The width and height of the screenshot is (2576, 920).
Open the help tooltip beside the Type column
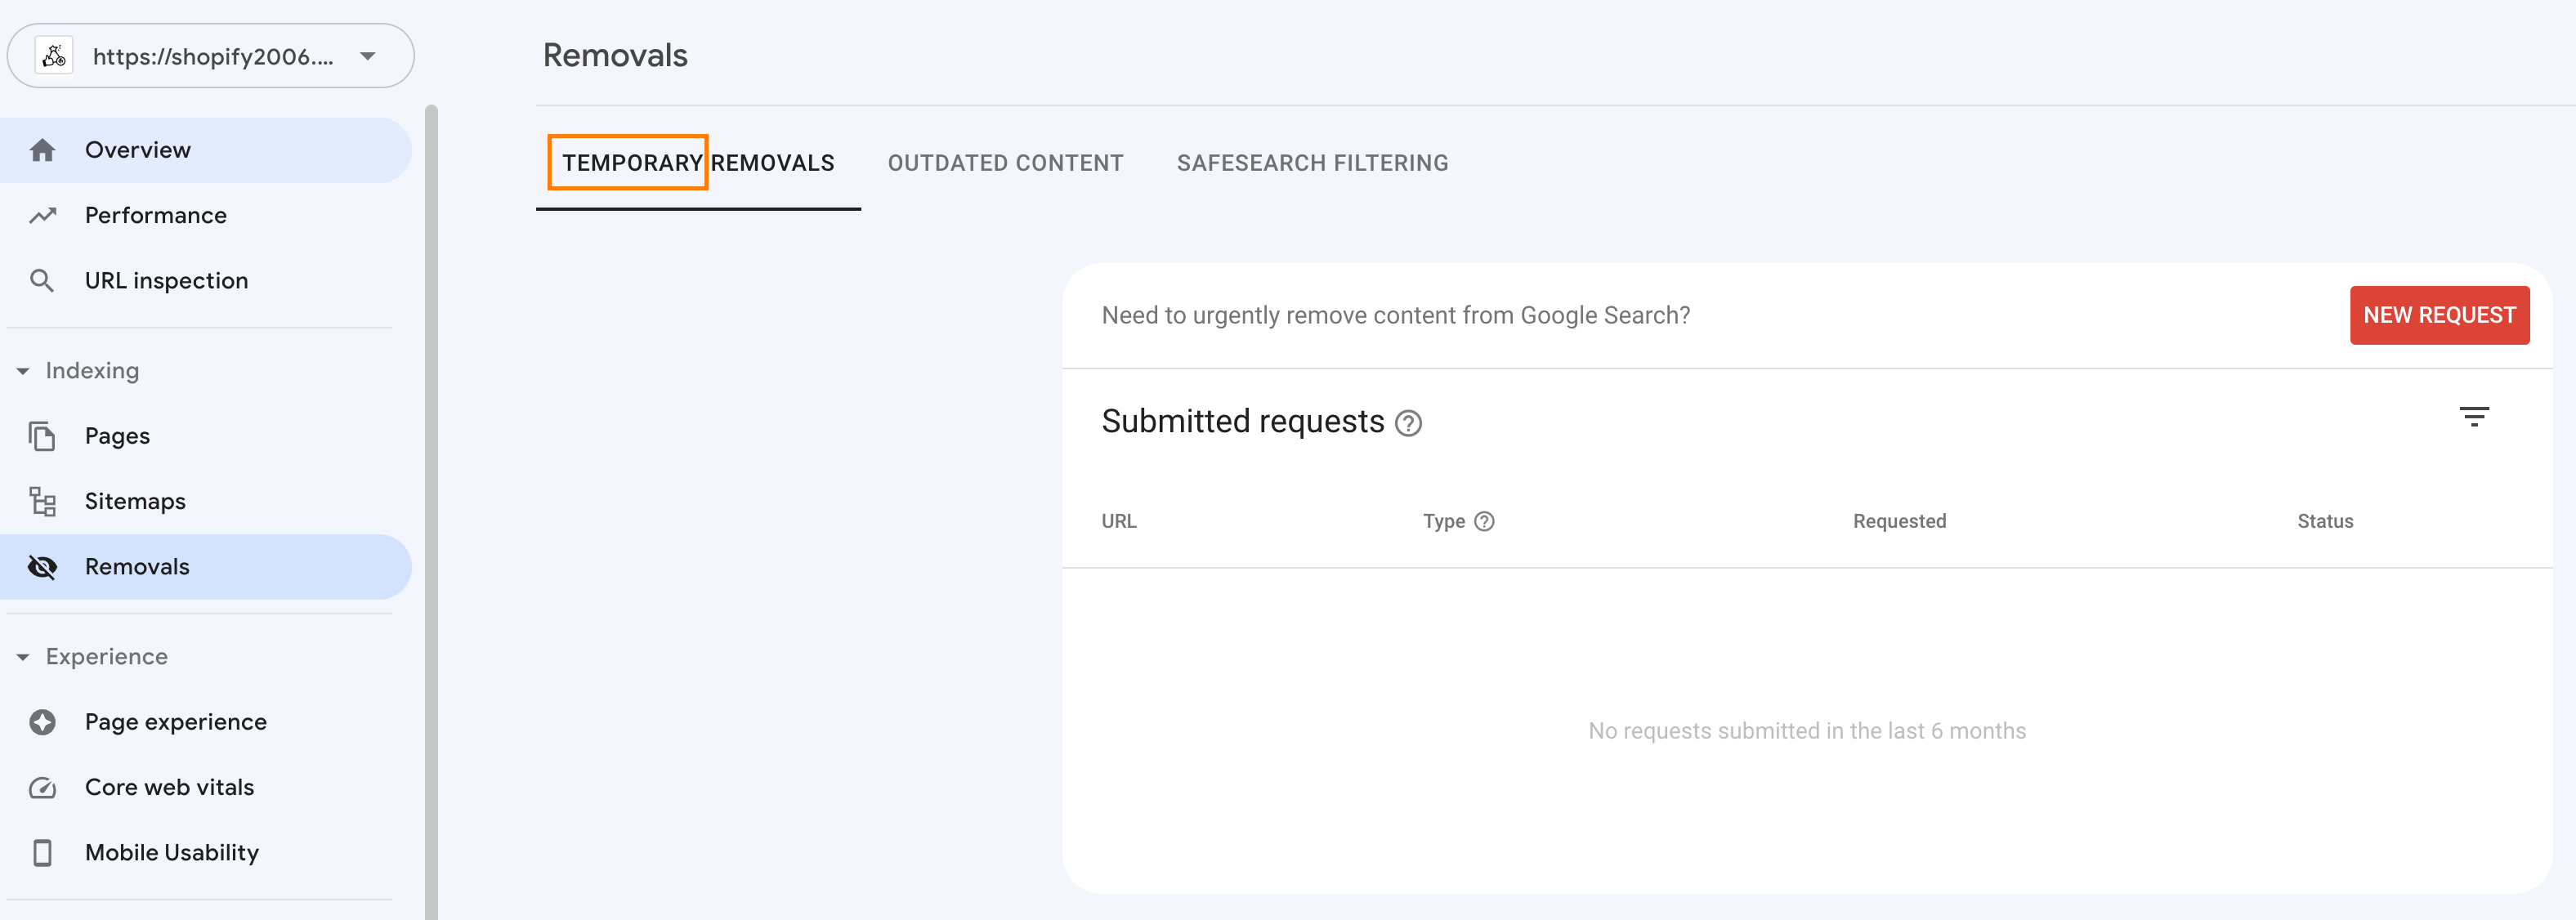1485,521
